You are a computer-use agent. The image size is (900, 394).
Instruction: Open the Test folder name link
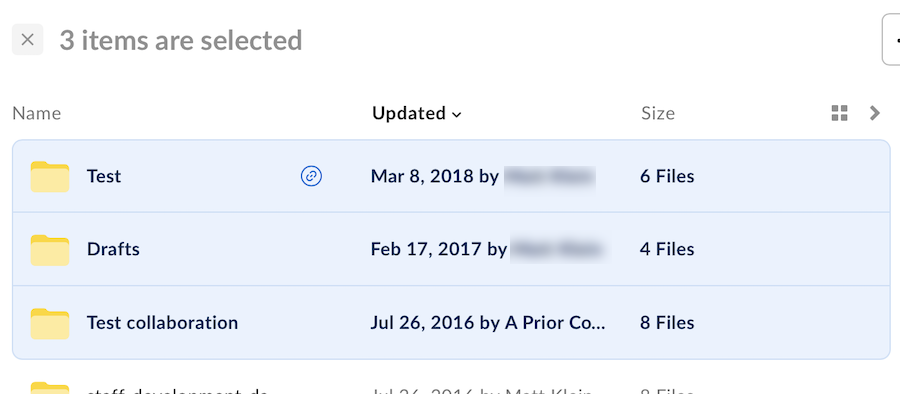click(104, 176)
